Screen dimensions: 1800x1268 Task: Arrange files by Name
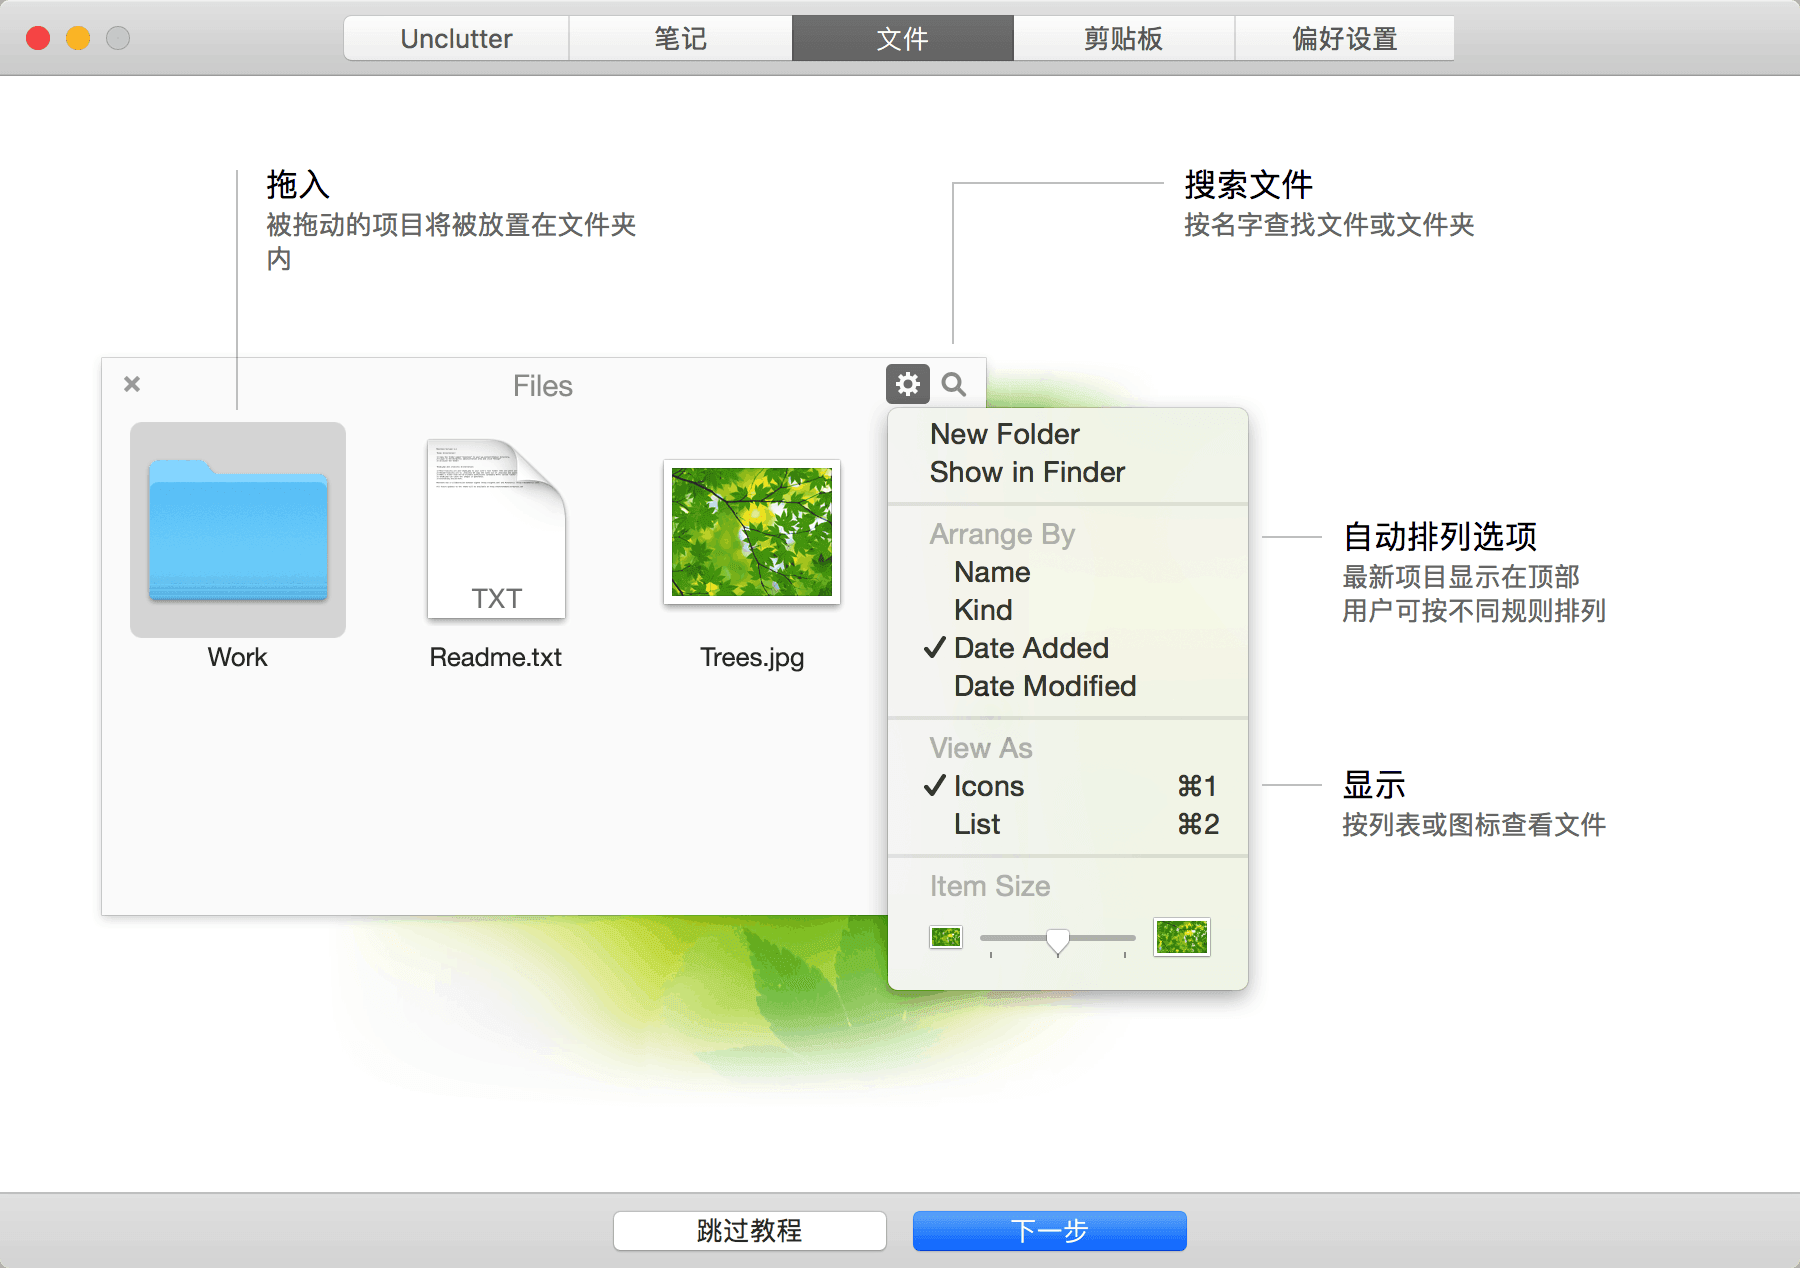coord(1067,572)
